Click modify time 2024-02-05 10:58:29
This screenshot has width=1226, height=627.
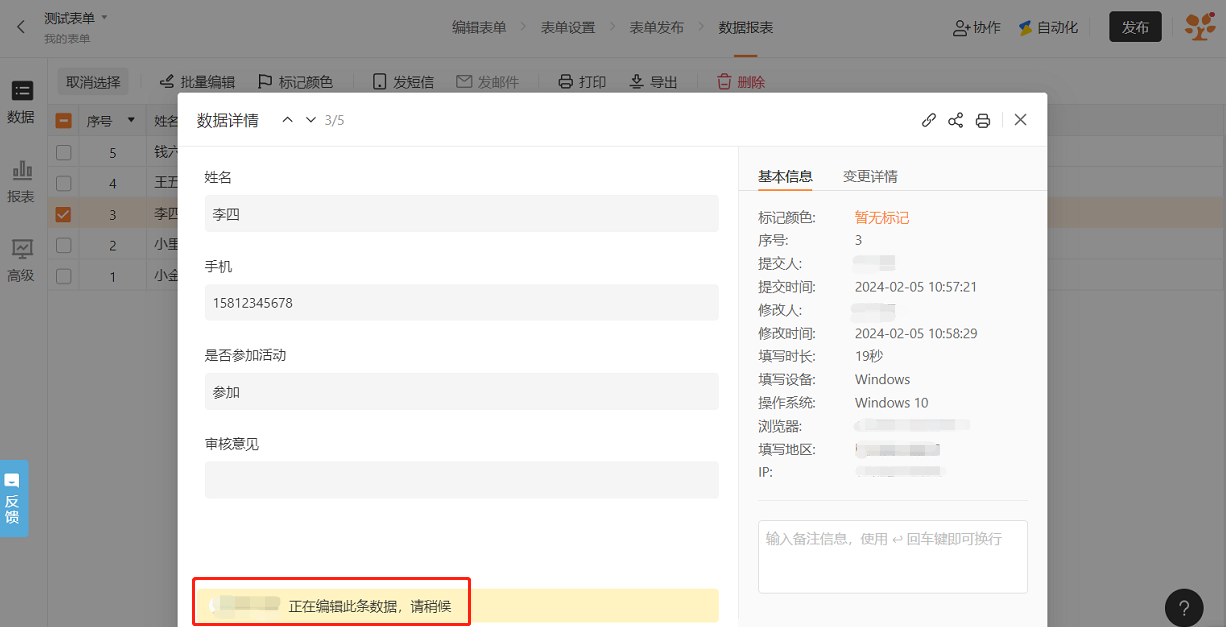916,333
